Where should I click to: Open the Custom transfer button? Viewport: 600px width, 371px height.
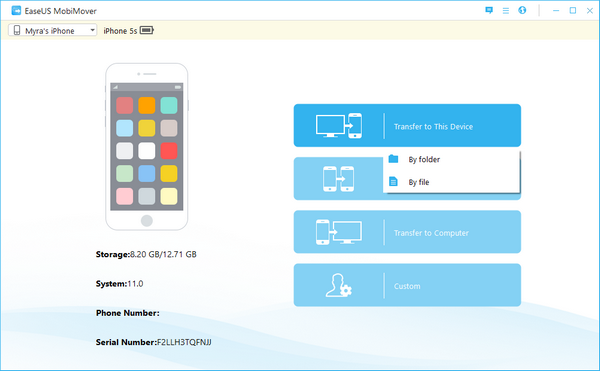coord(407,285)
